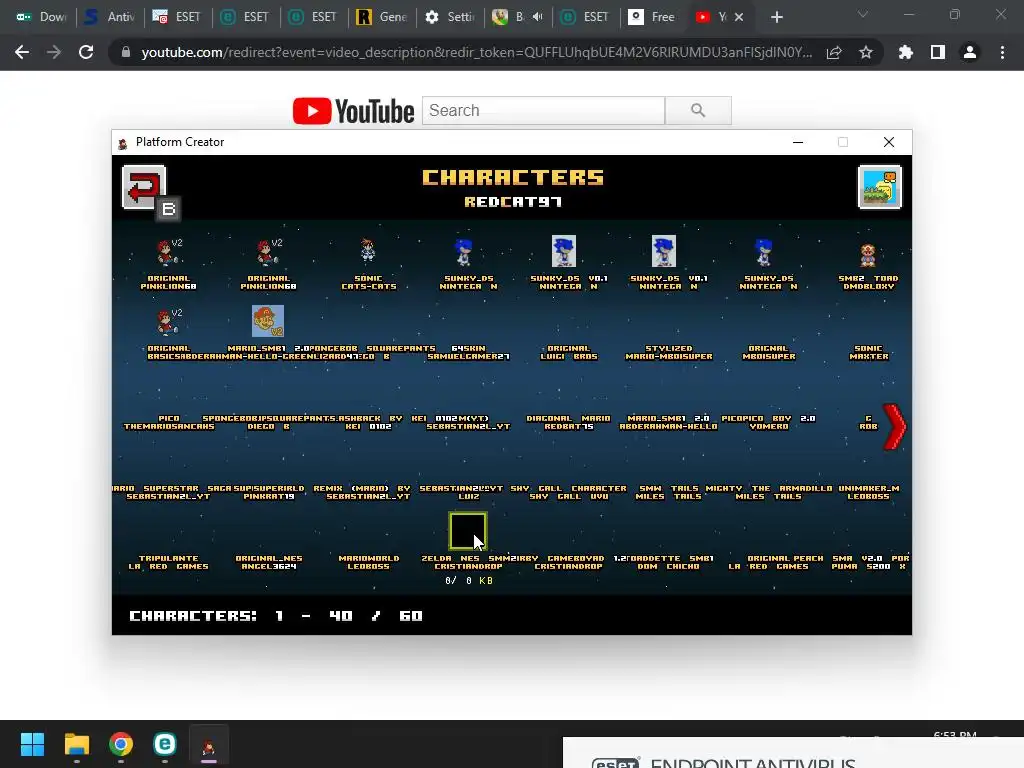The height and width of the screenshot is (768, 1024).
Task: Click the B key hint beside back arrow
Action: click(168, 209)
